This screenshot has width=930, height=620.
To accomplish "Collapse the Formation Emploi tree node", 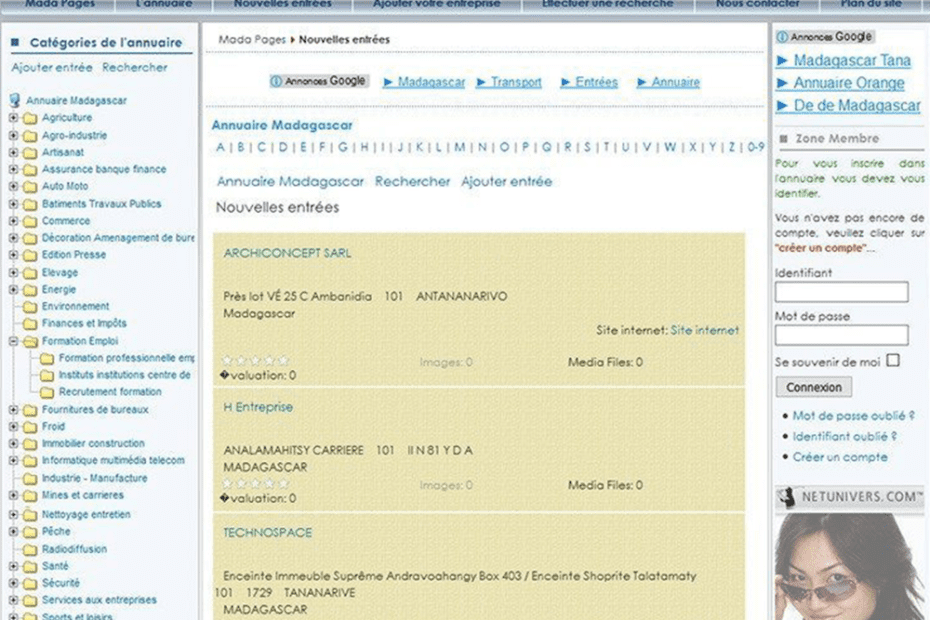I will 14,341.
